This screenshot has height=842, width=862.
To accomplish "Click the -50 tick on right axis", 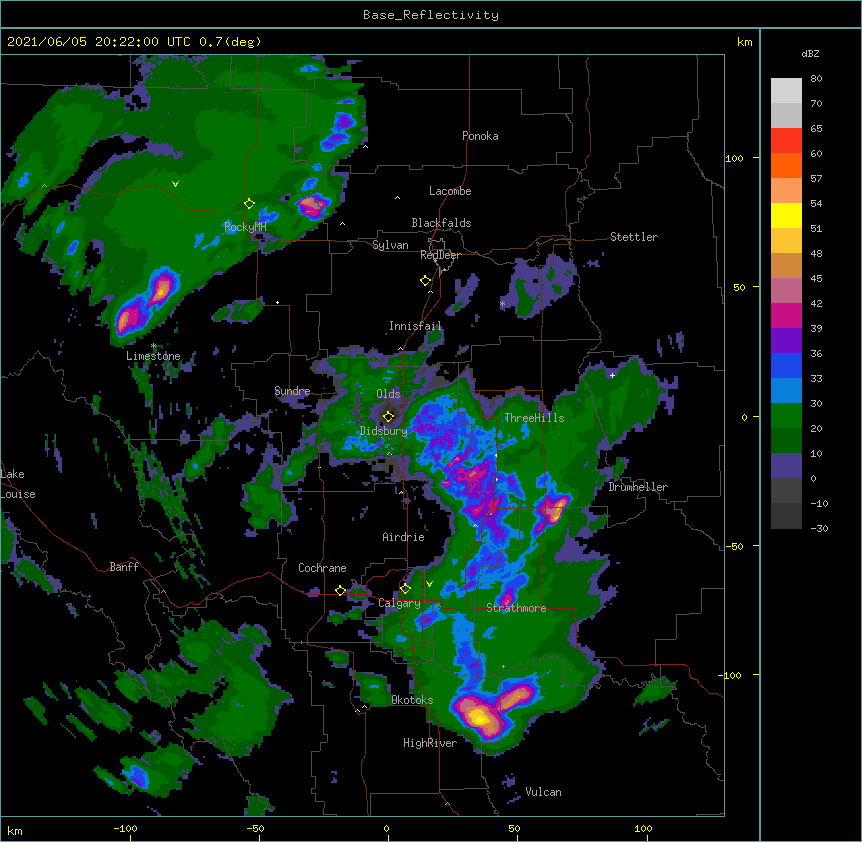I will (734, 546).
